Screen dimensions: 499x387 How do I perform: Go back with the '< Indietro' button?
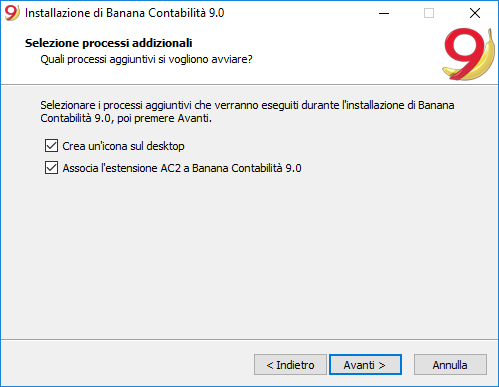click(x=290, y=365)
